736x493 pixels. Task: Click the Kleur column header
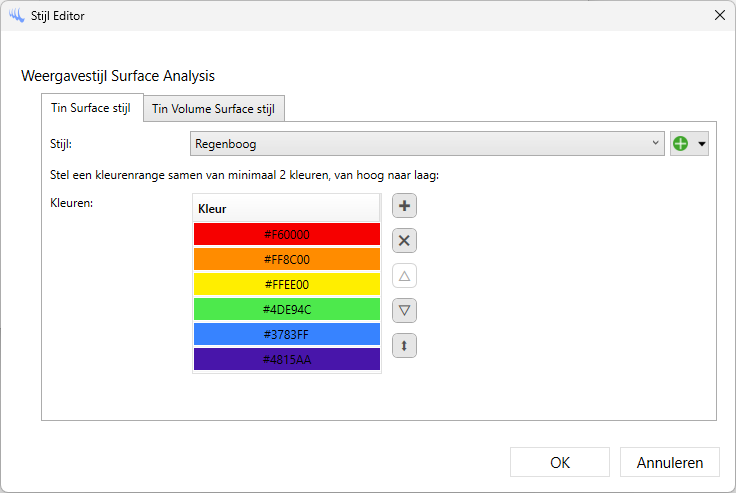click(287, 208)
